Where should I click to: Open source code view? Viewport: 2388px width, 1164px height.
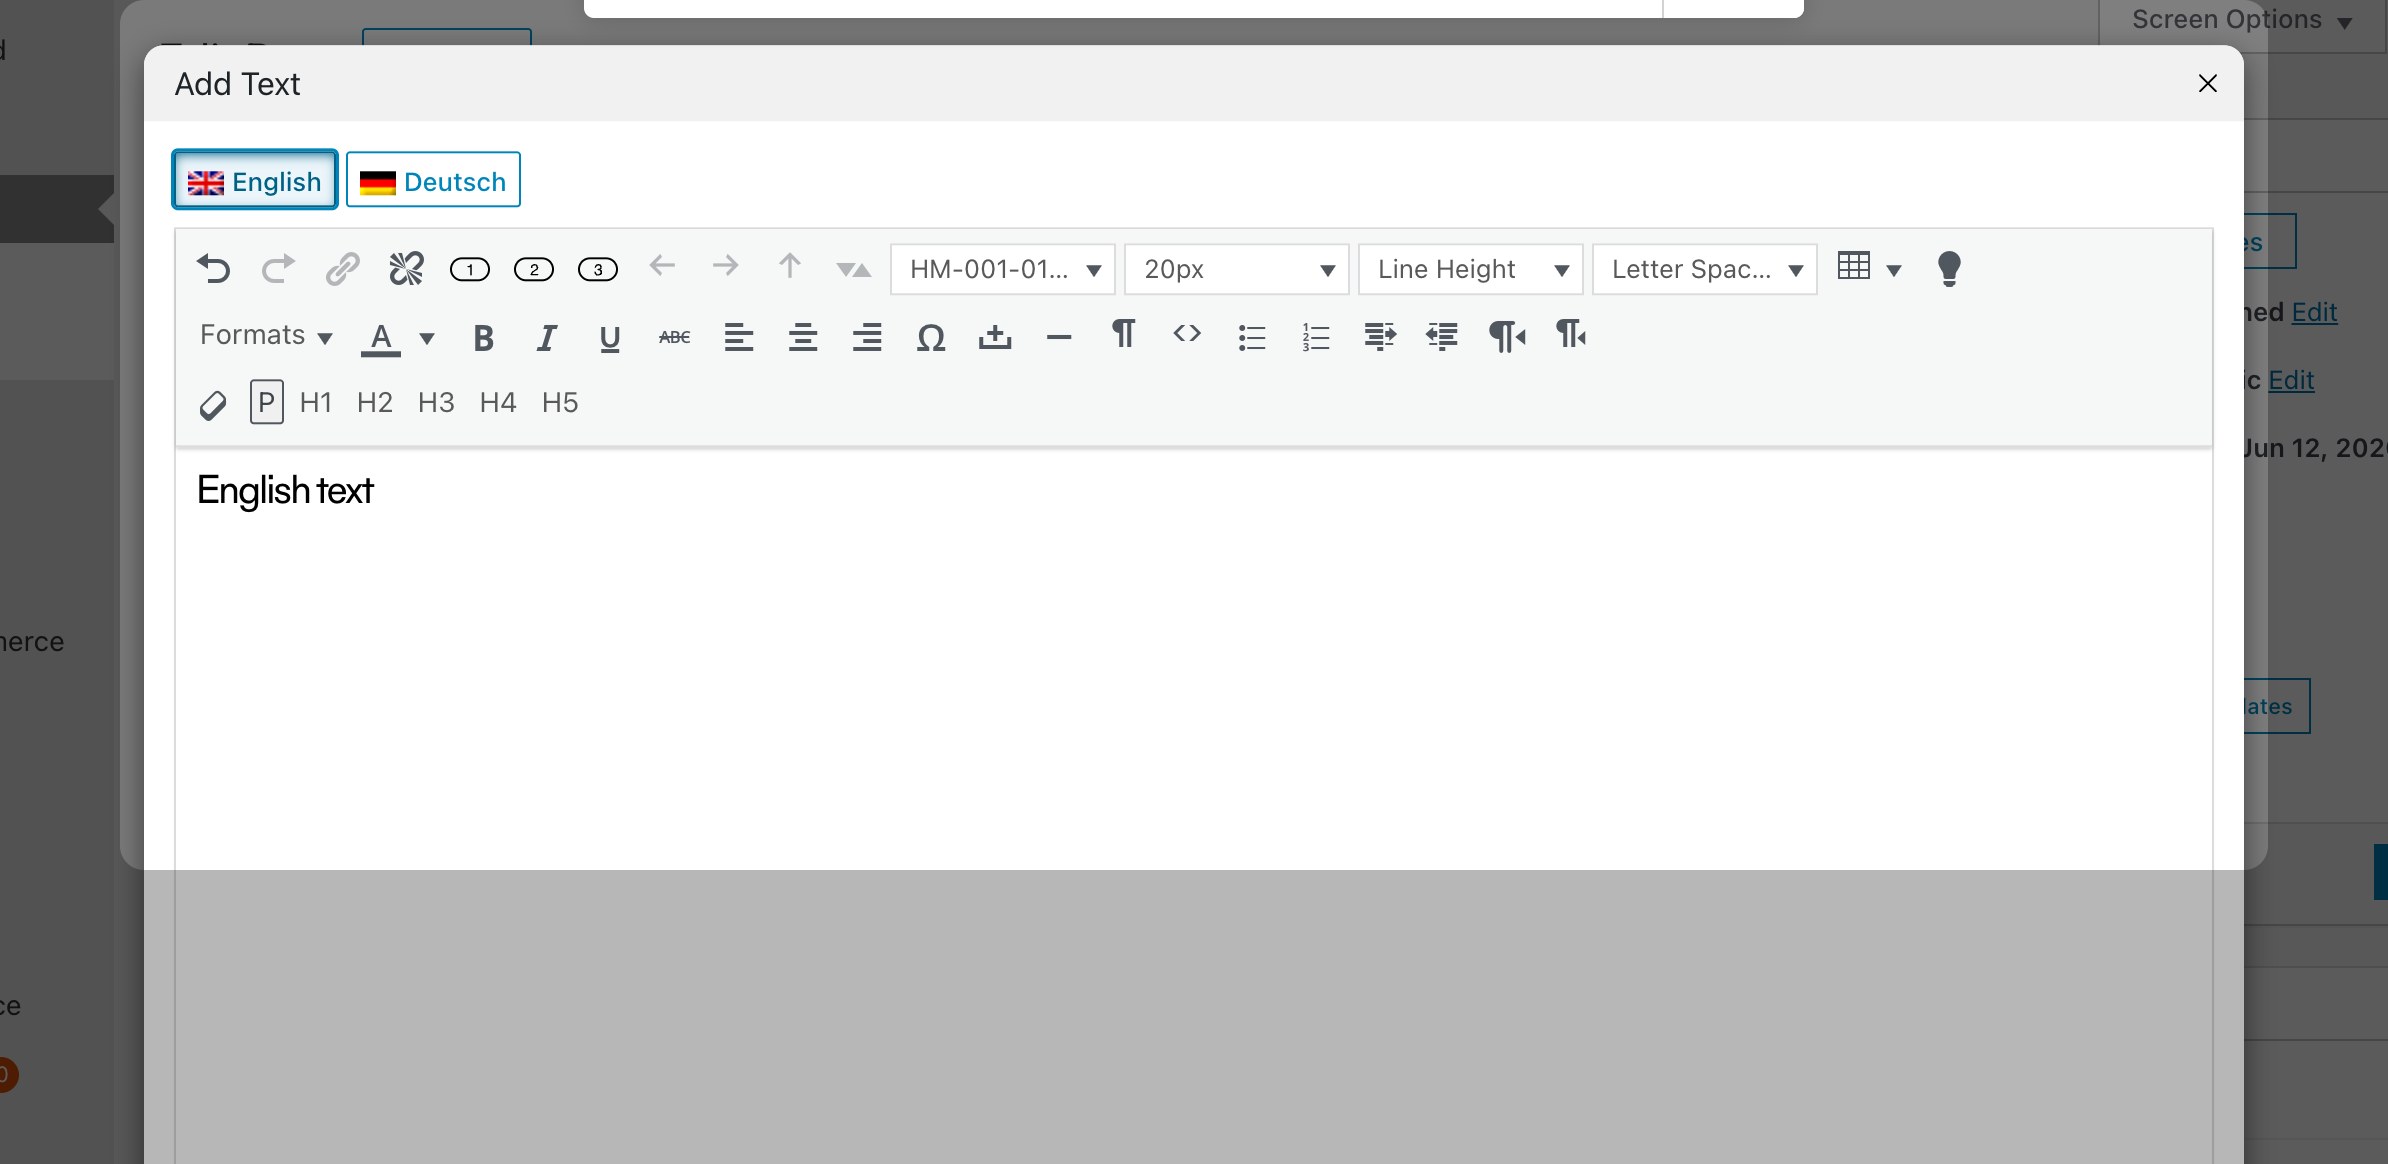(1187, 334)
